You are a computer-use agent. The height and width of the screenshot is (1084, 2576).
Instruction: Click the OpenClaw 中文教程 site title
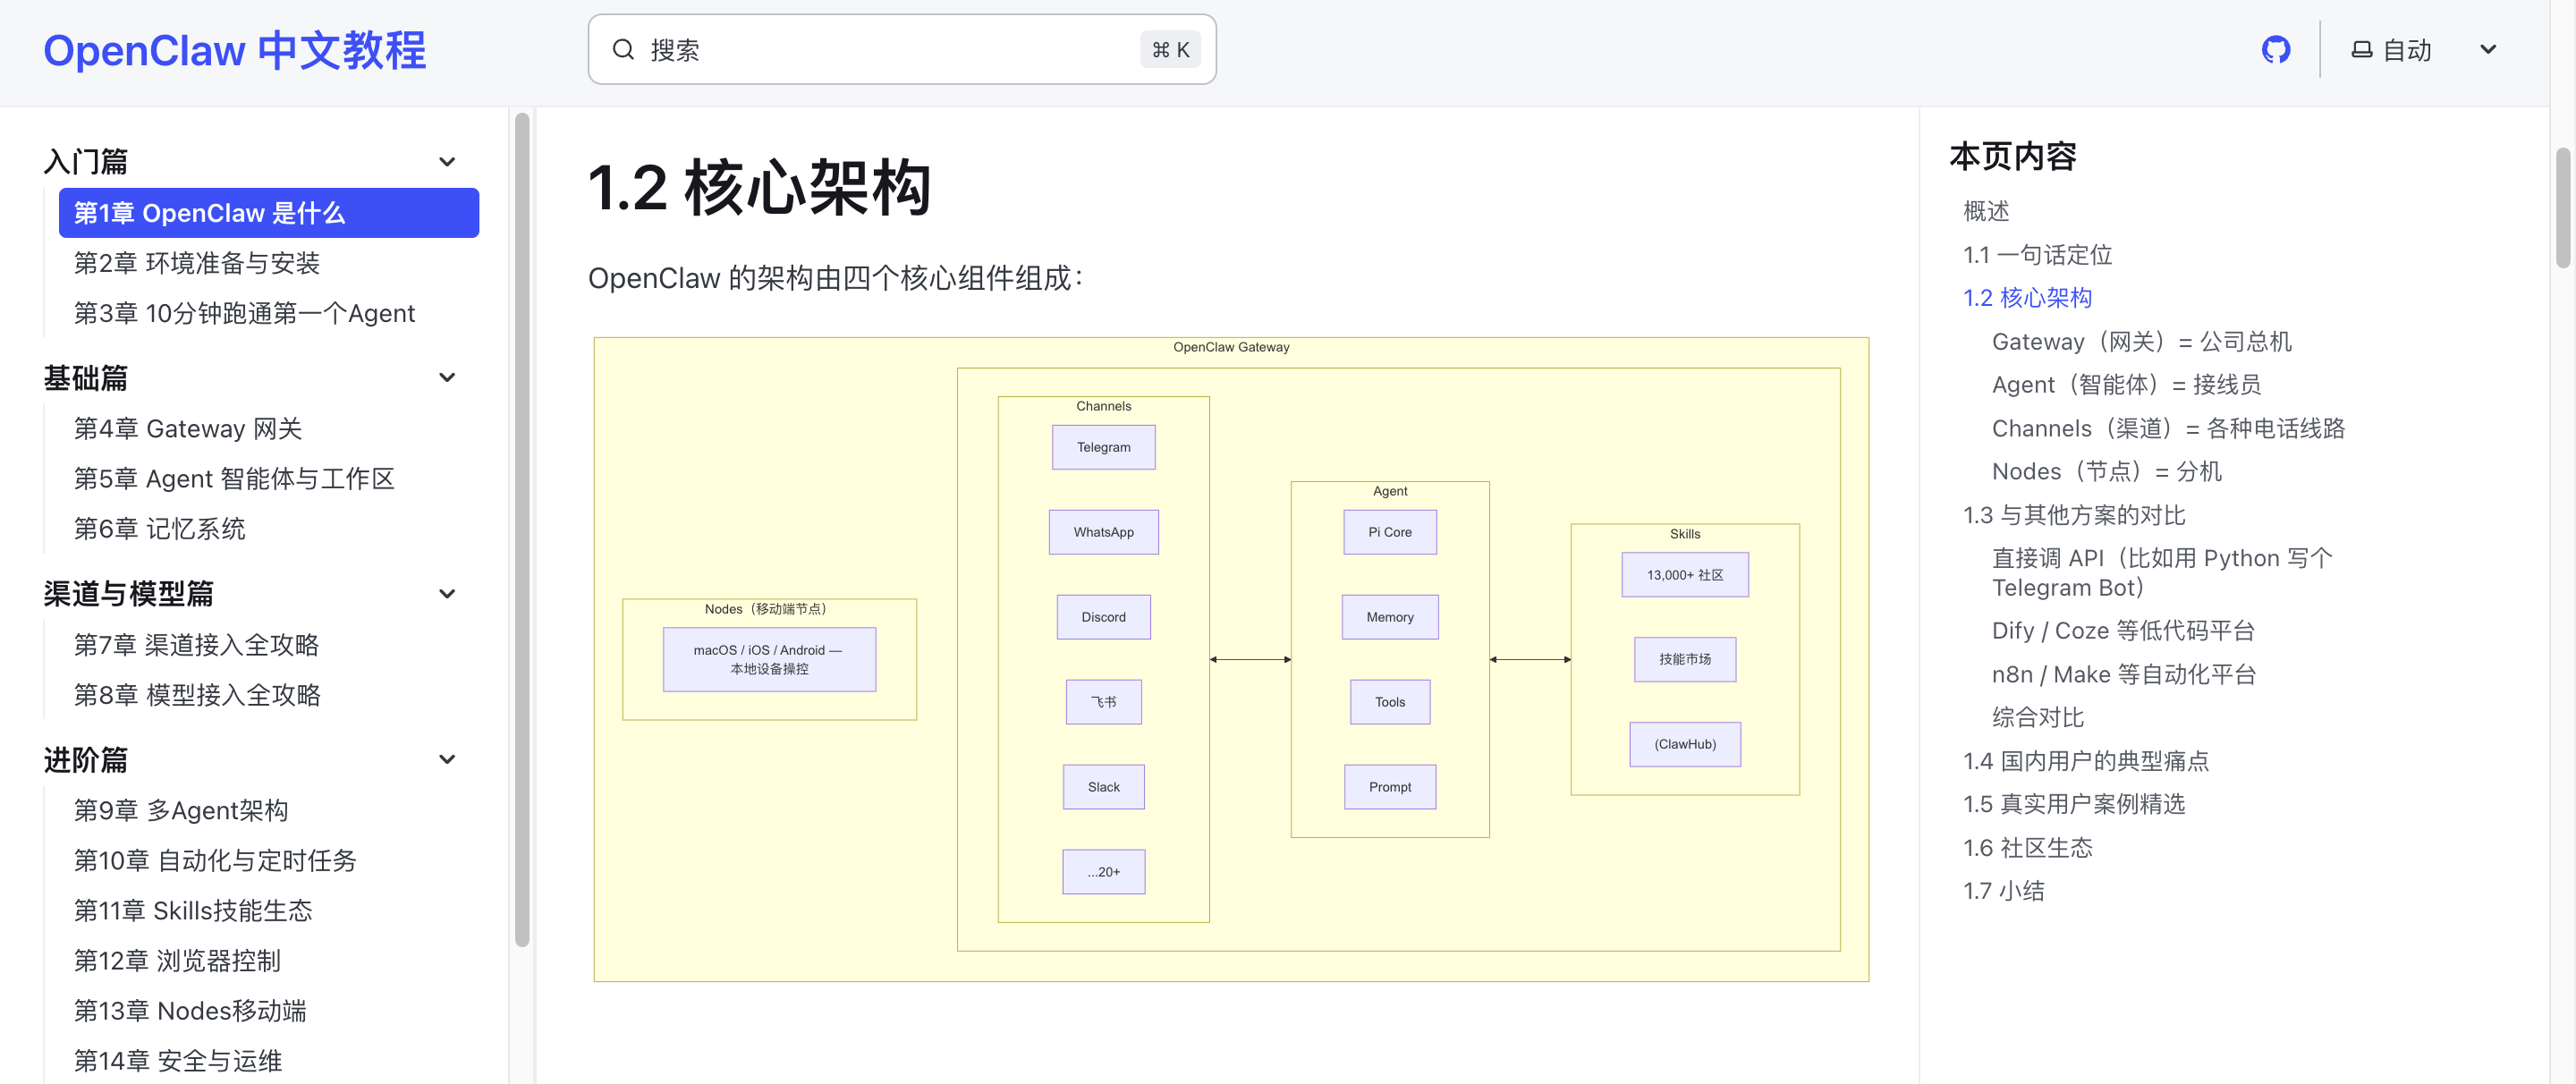235,50
